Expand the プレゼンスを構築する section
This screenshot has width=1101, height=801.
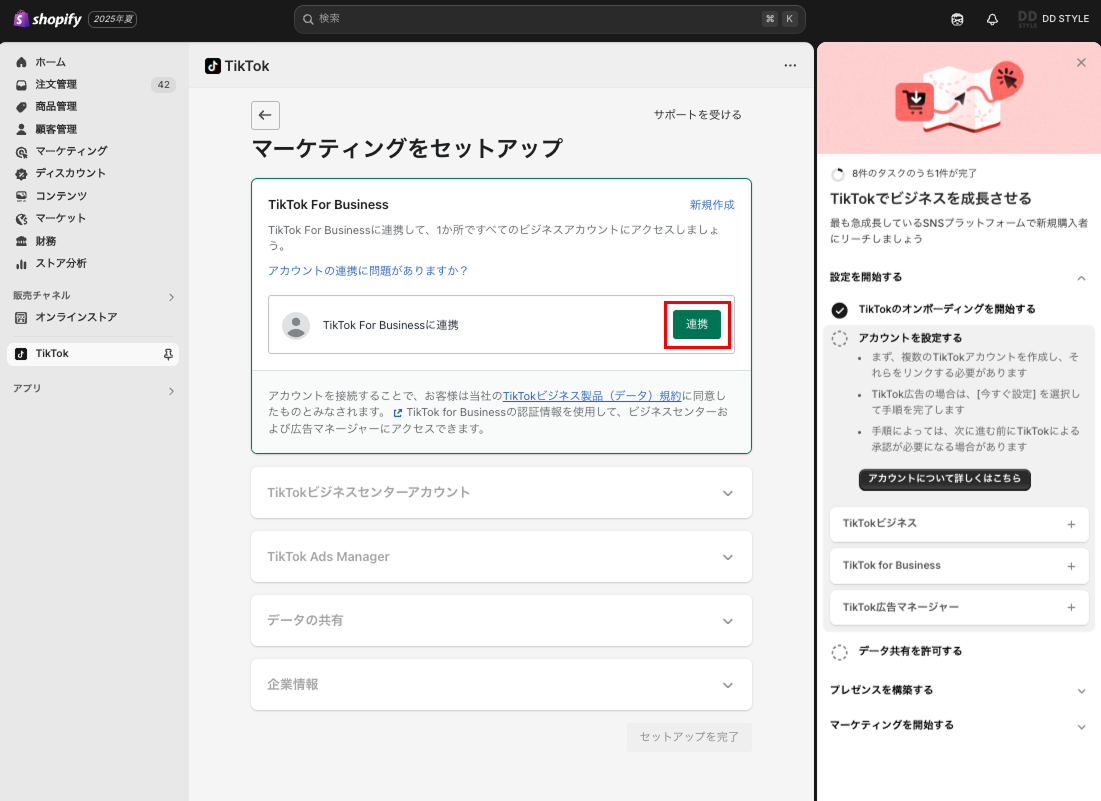coord(1081,691)
